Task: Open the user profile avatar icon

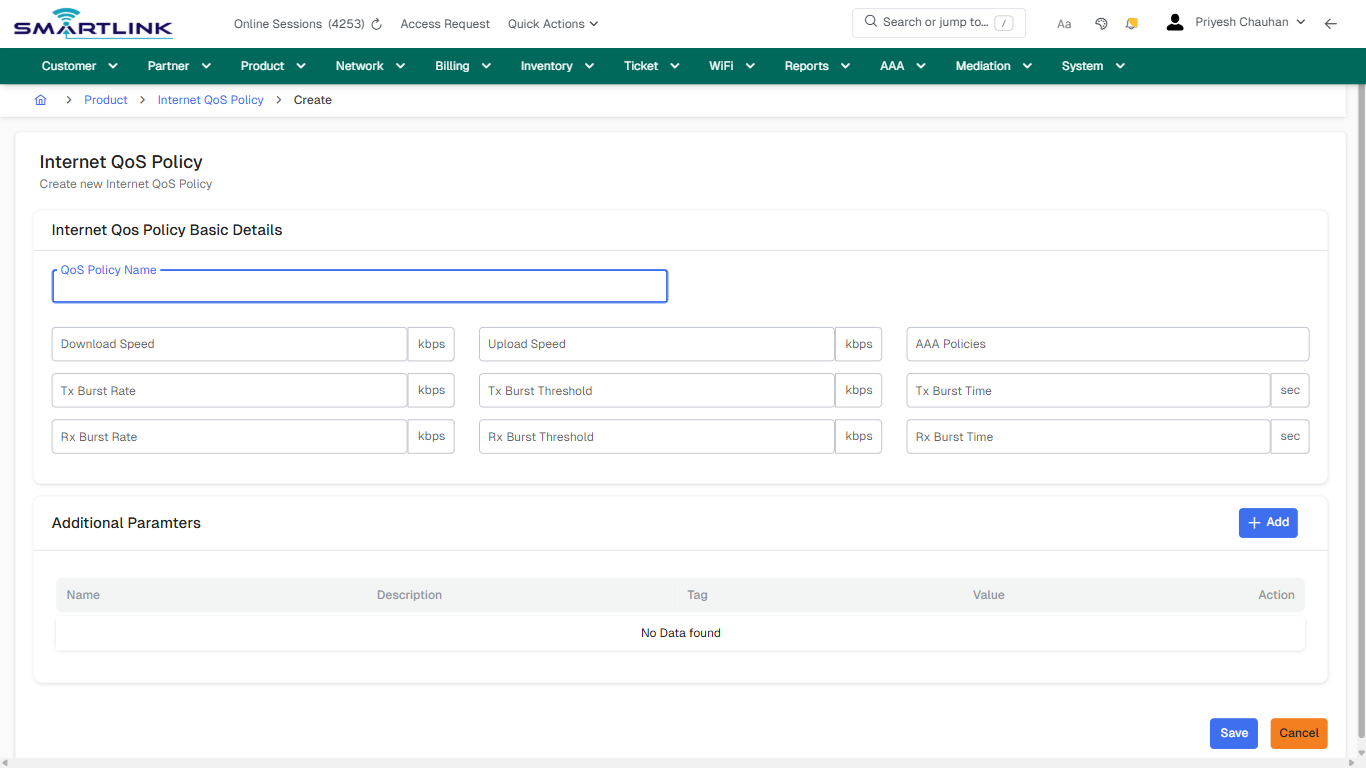Action: [x=1174, y=21]
